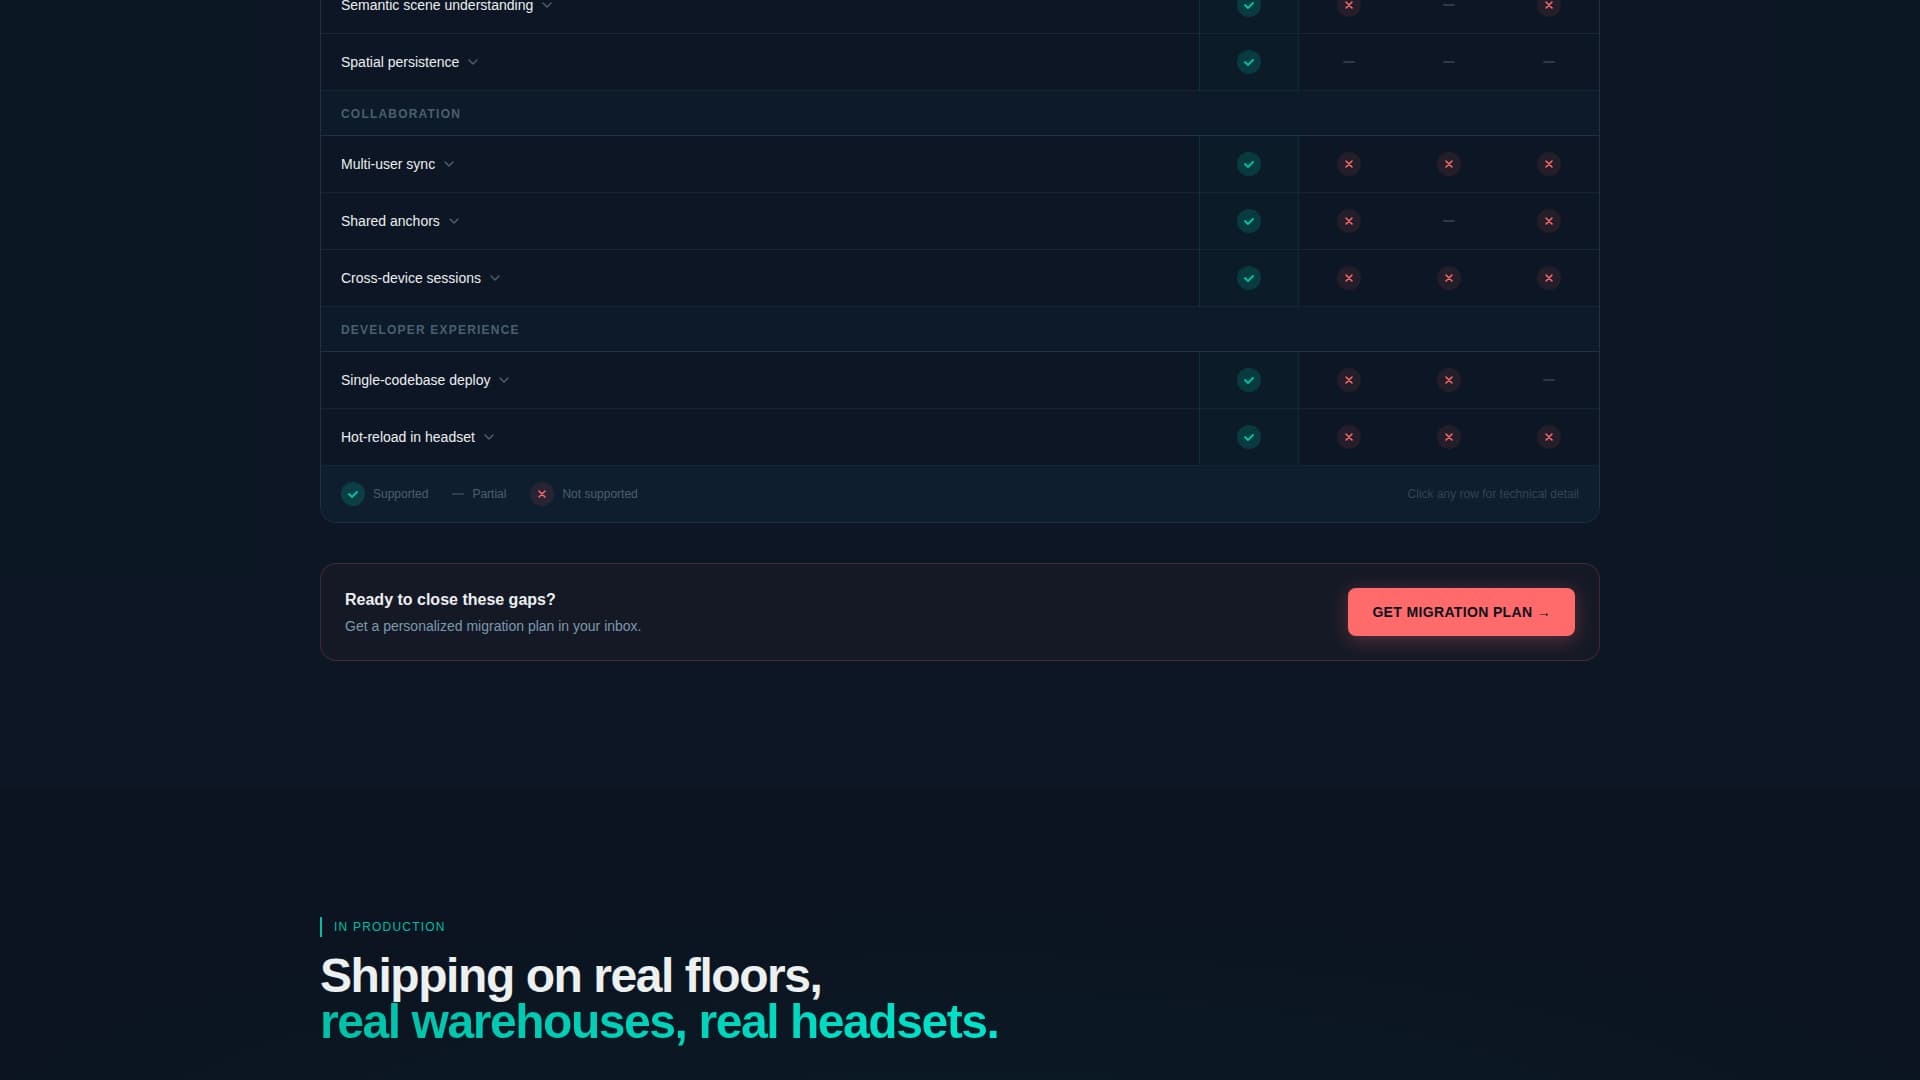Click the red X for Cross-device sessions last column

click(1548, 278)
